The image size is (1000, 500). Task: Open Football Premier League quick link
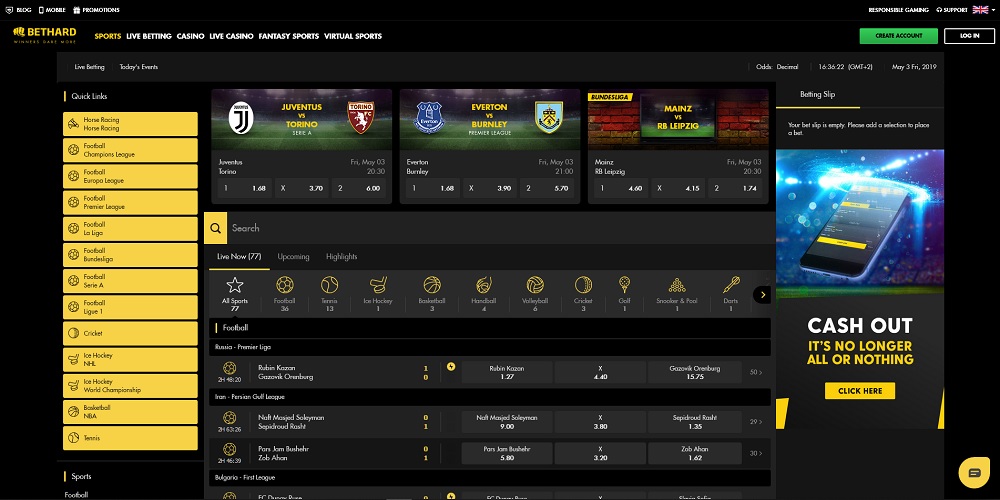[130, 202]
